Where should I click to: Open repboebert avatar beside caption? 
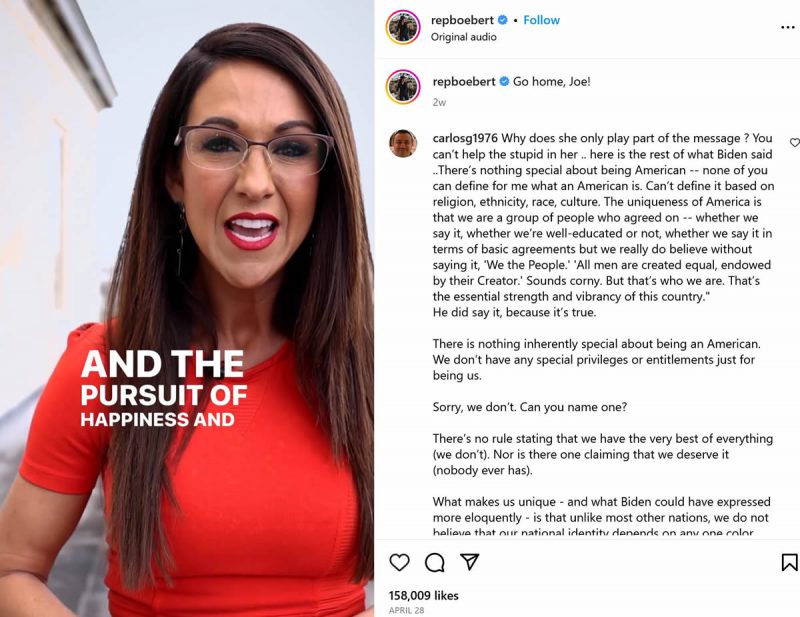403,87
